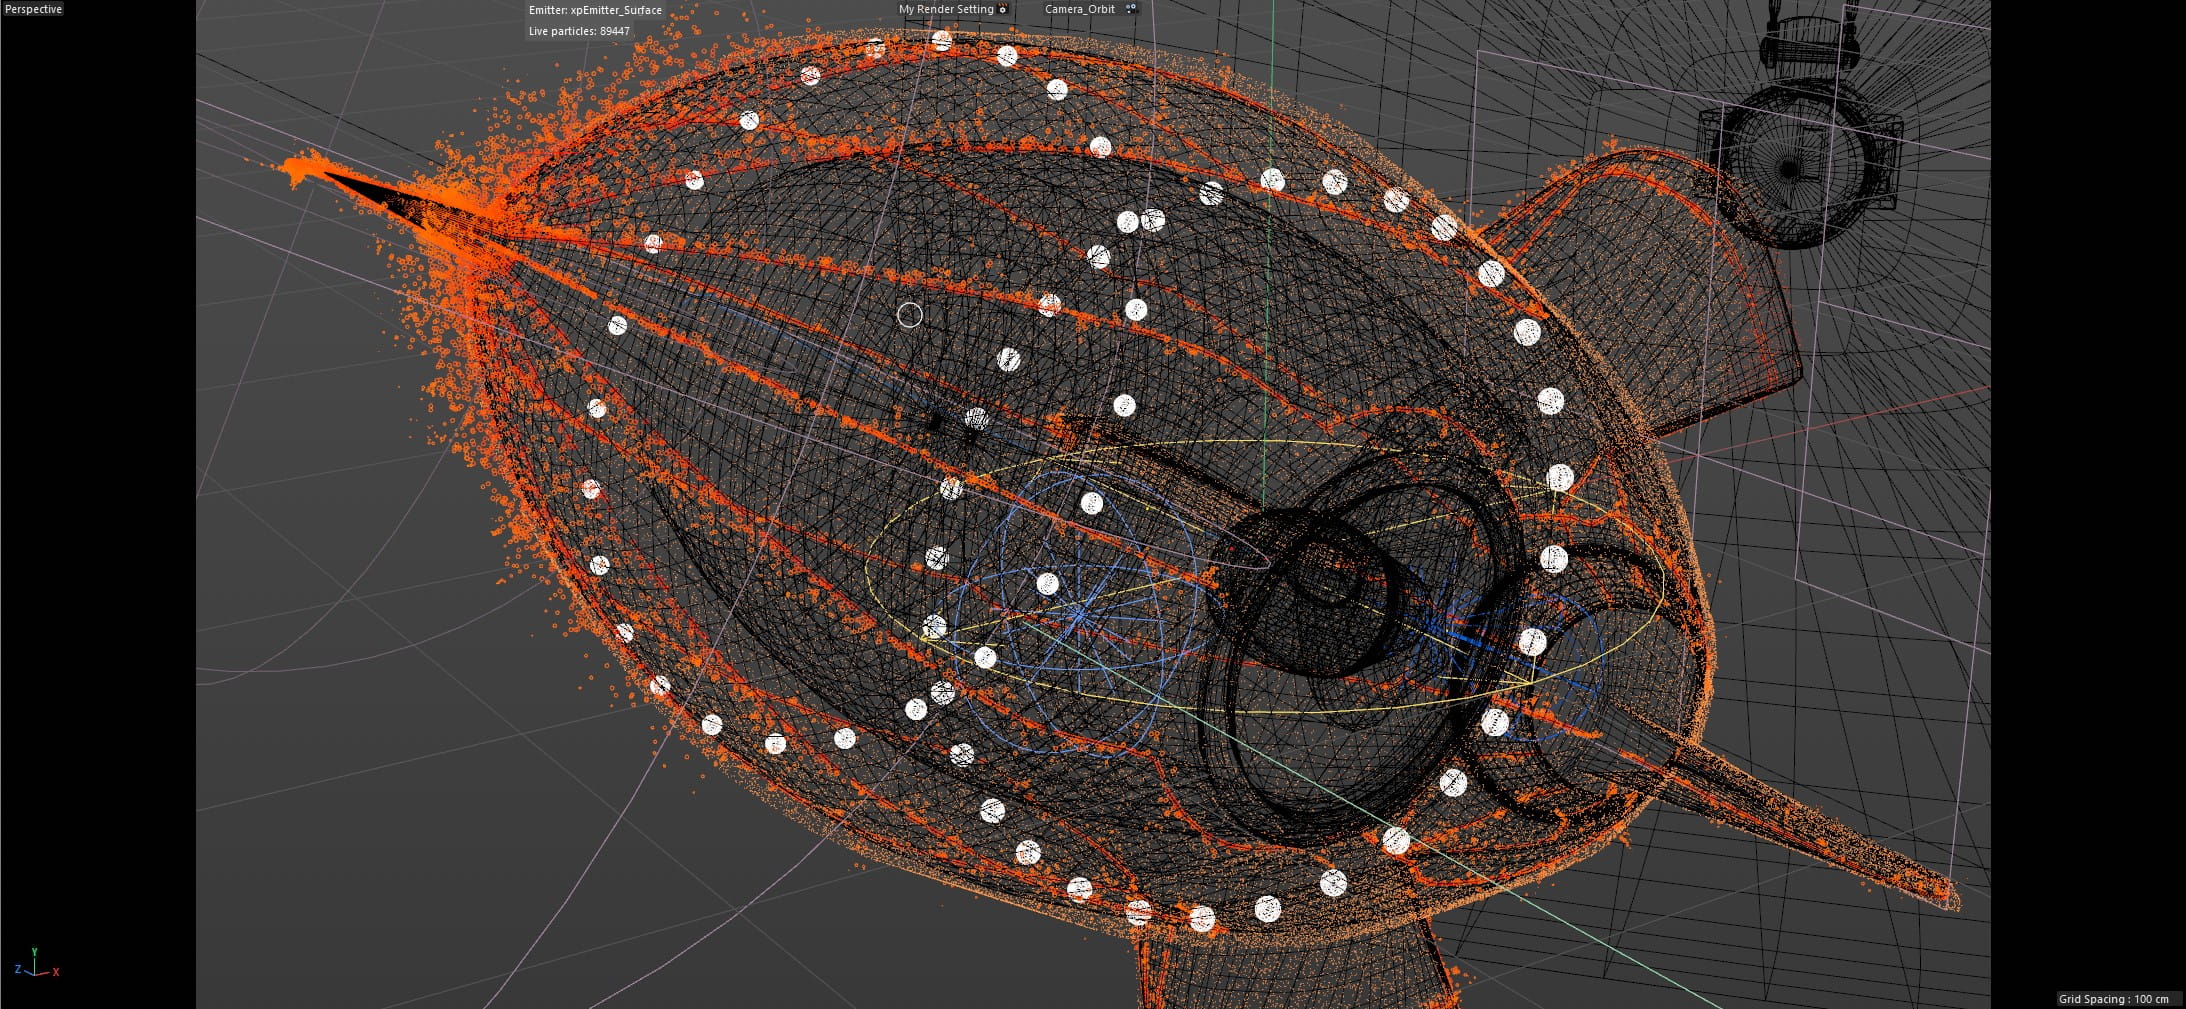This screenshot has height=1009, width=2186.
Task: Click the blue Z axis label in gizmo
Action: (x=18, y=970)
